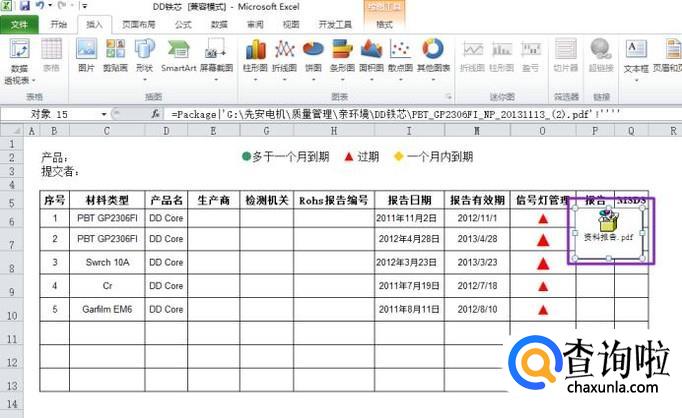Click the 信号灯管理 header cell
This screenshot has height=418, width=682.
(543, 200)
